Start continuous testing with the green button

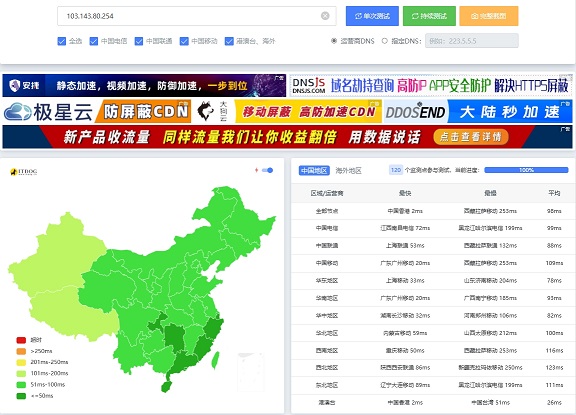[429, 16]
